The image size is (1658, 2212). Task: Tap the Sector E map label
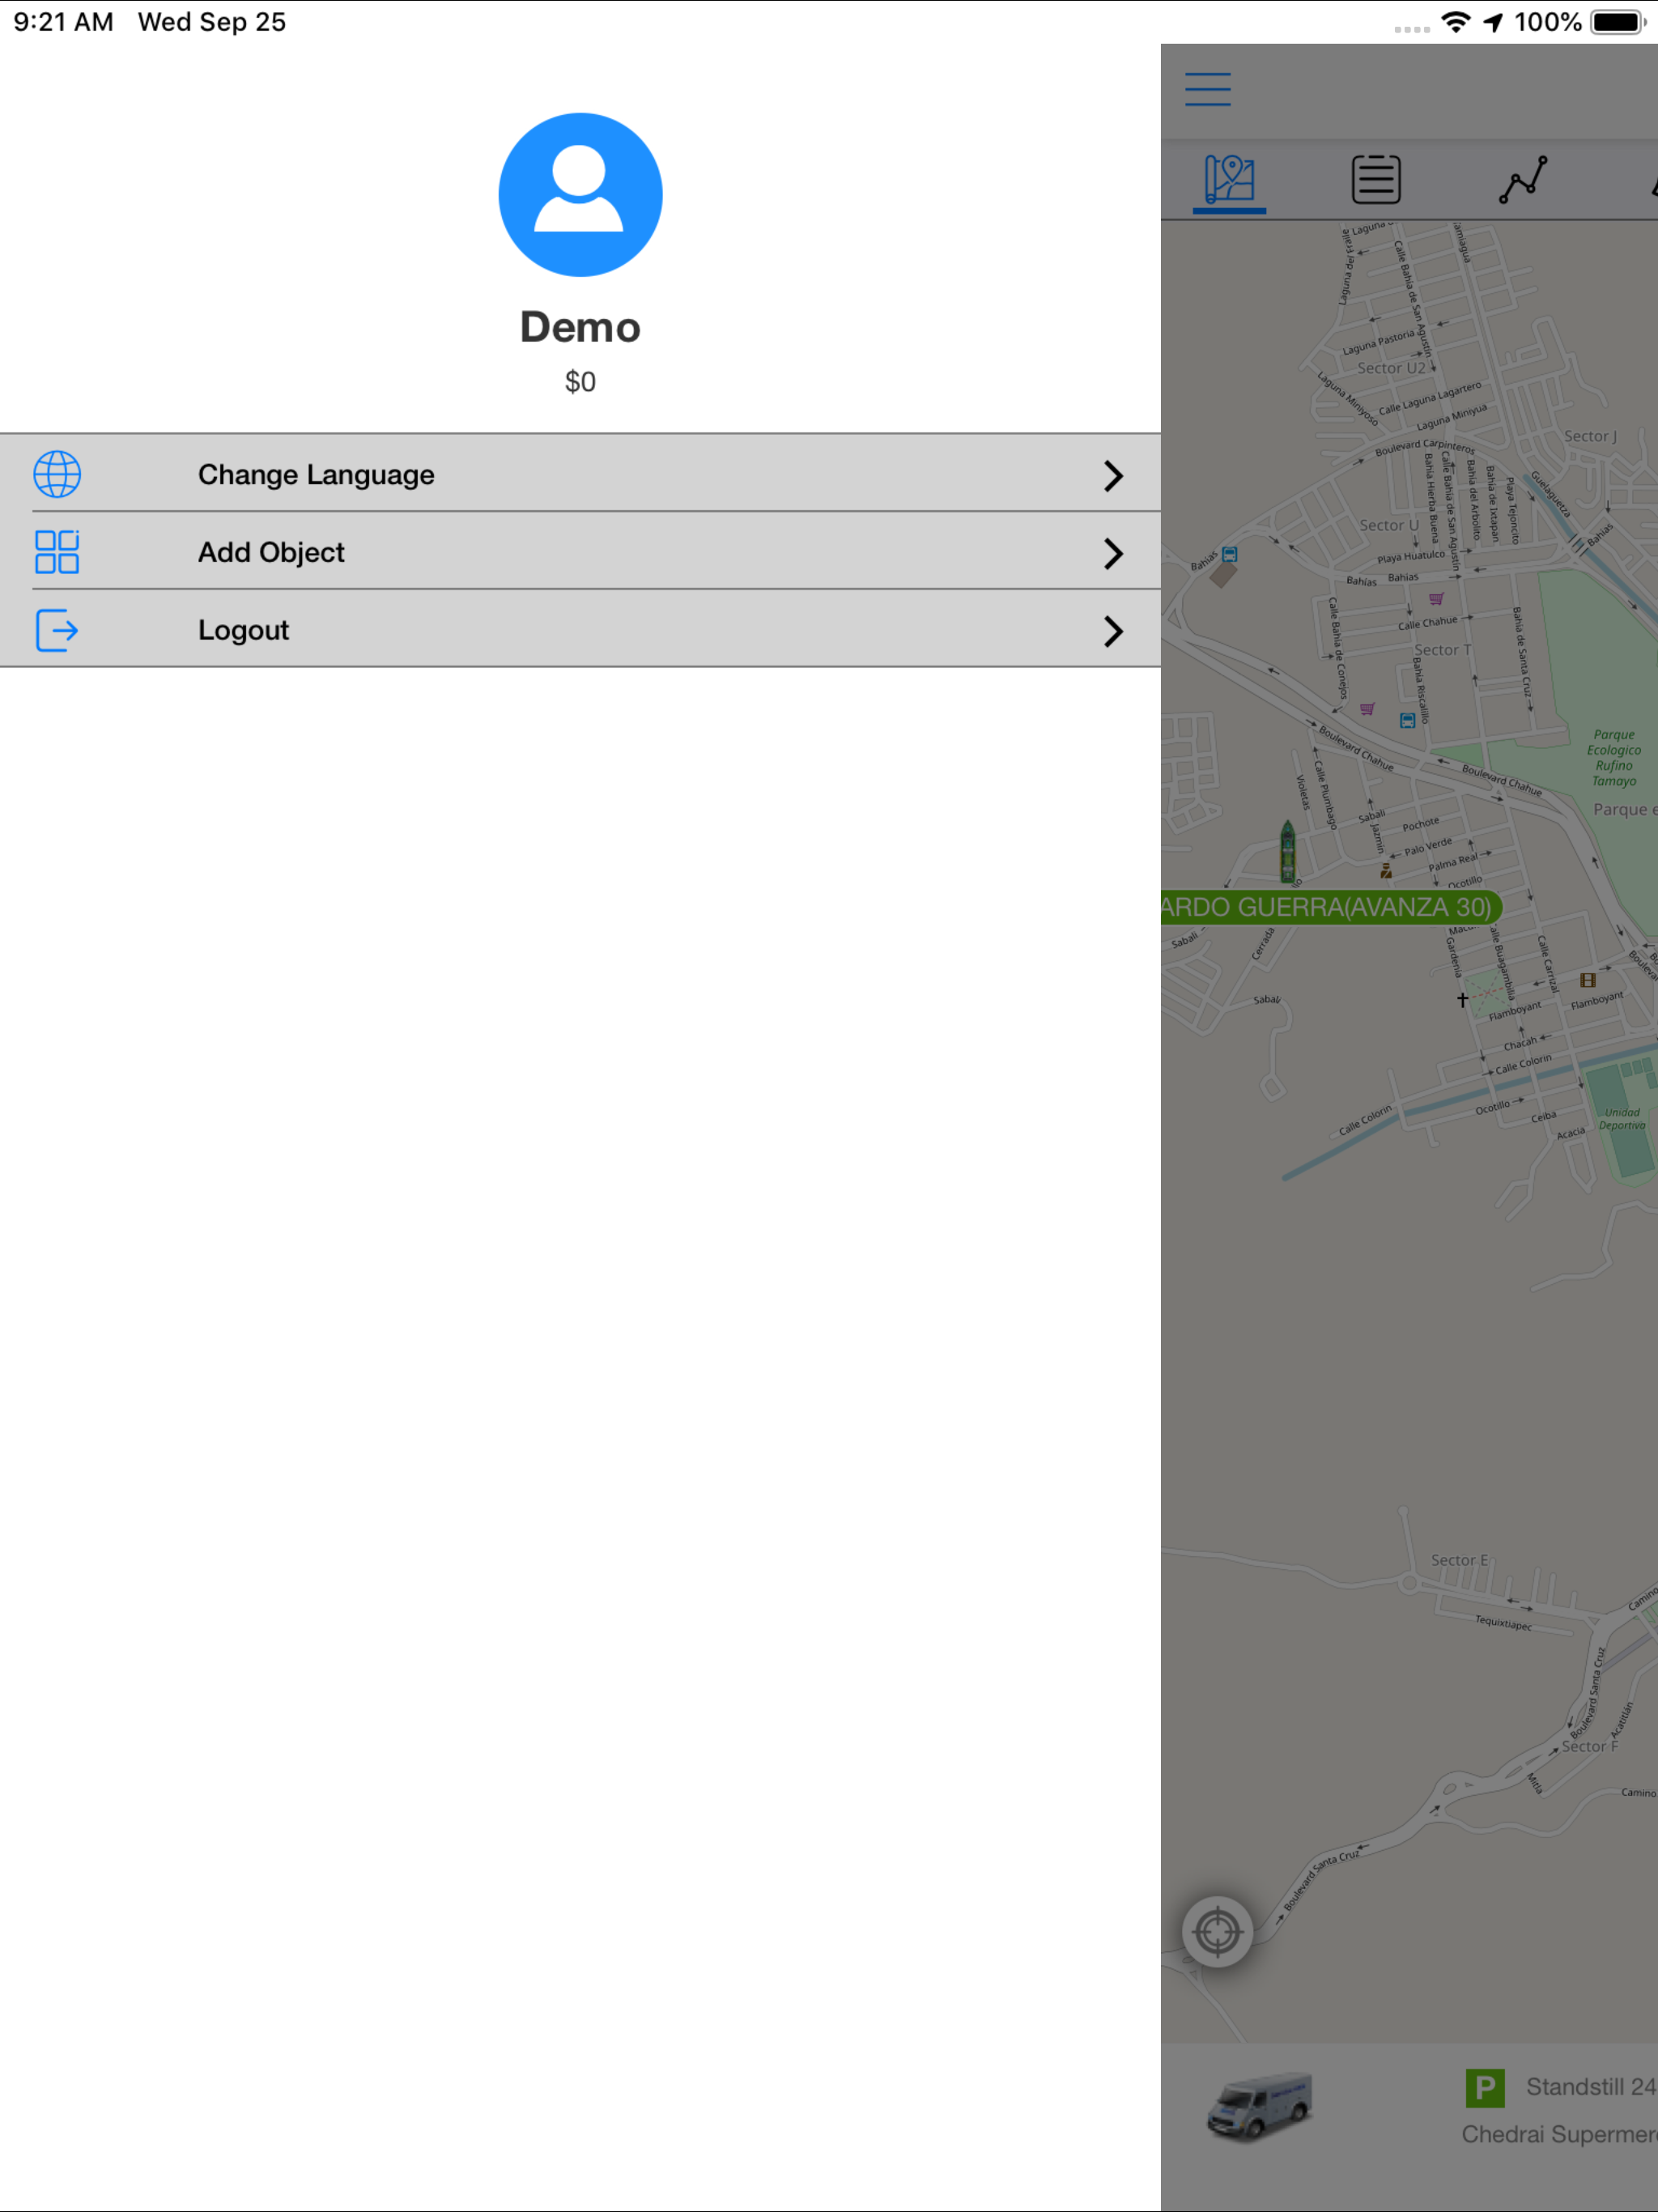point(1458,1560)
